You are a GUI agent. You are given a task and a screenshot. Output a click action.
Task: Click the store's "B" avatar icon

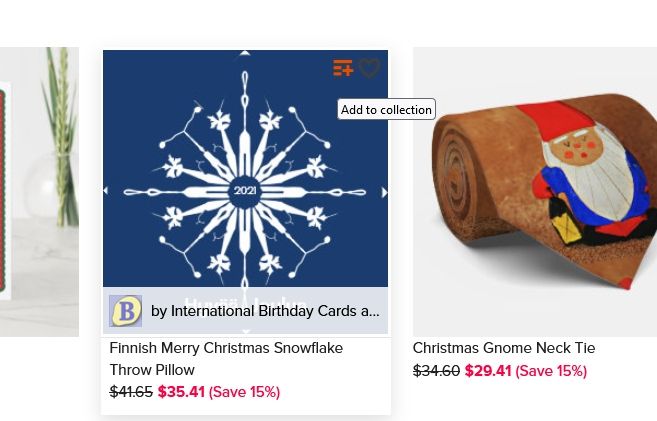click(126, 311)
